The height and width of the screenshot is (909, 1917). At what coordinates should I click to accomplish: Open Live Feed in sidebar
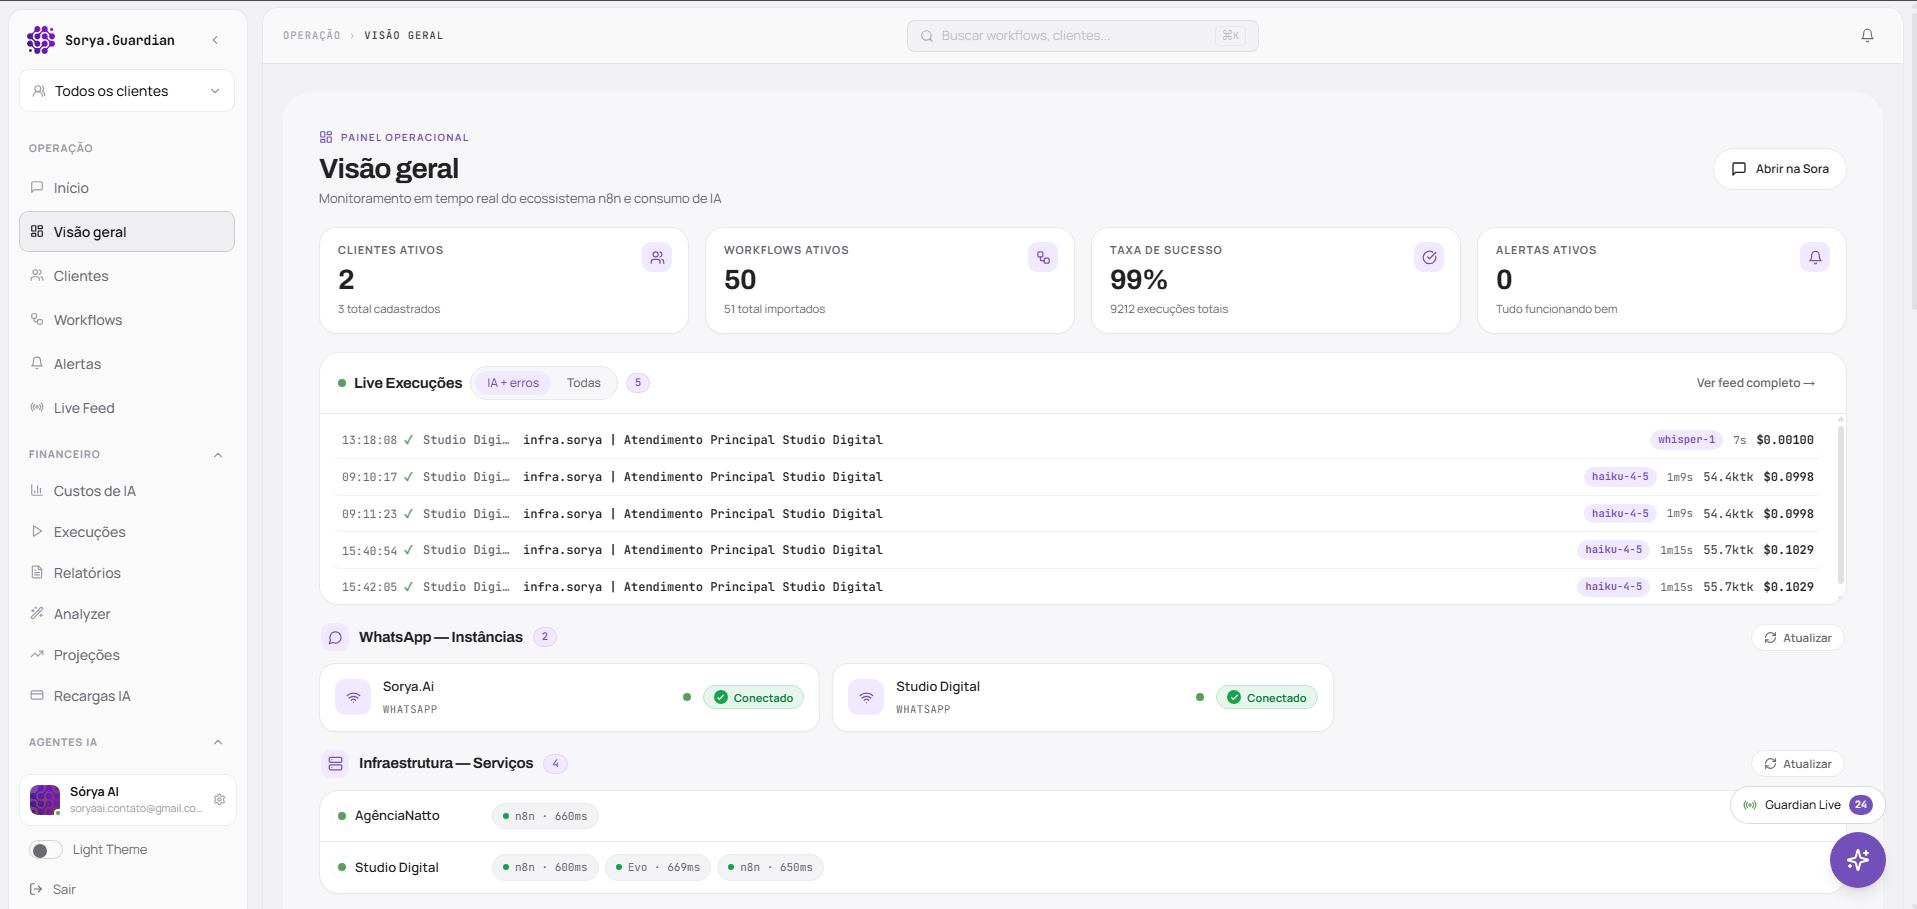(x=127, y=408)
